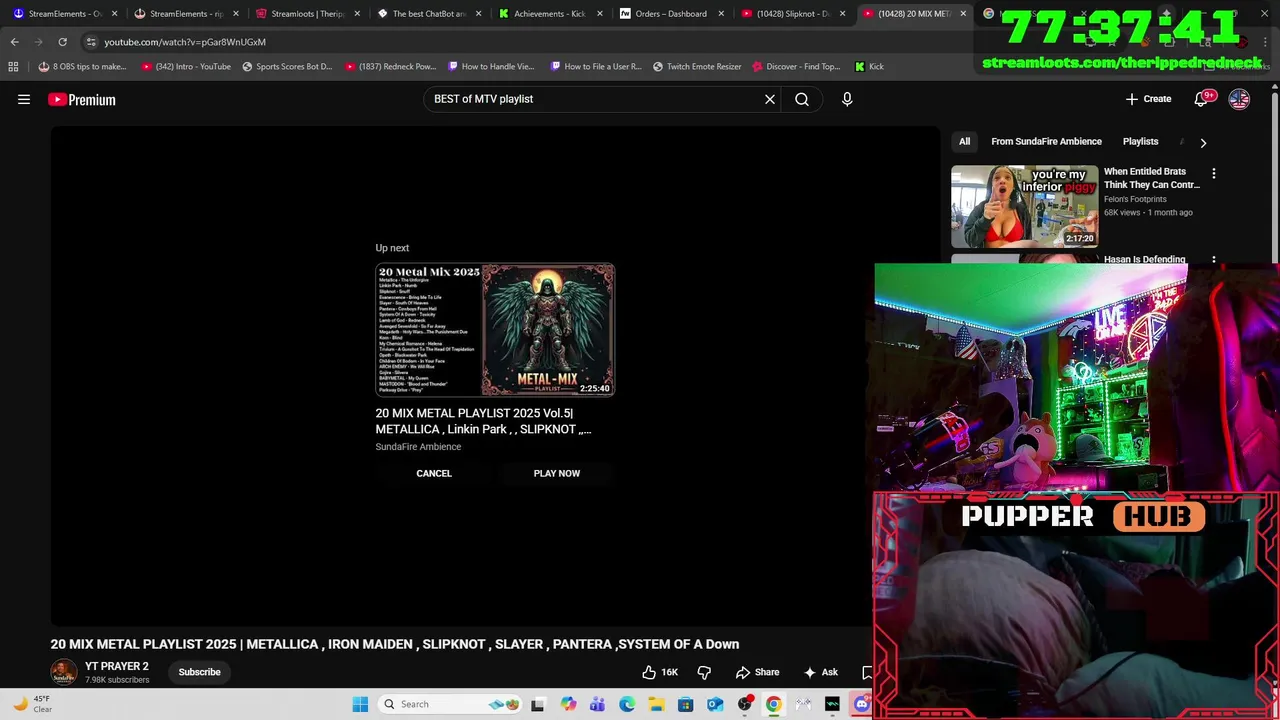Open the 8 OBS tips bookmark

(x=82, y=66)
